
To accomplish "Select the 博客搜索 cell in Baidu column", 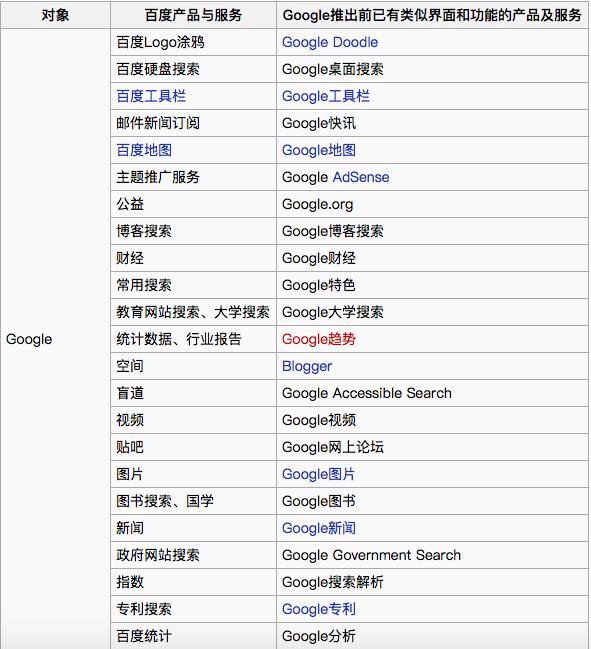I will 193,231.
